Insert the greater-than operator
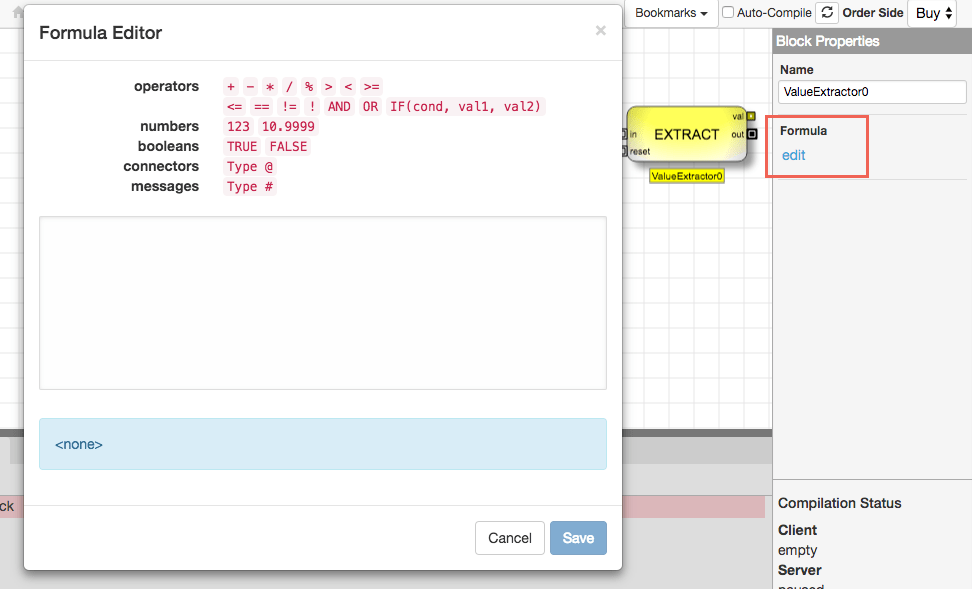Image resolution: width=972 pixels, height=589 pixels. tap(329, 87)
